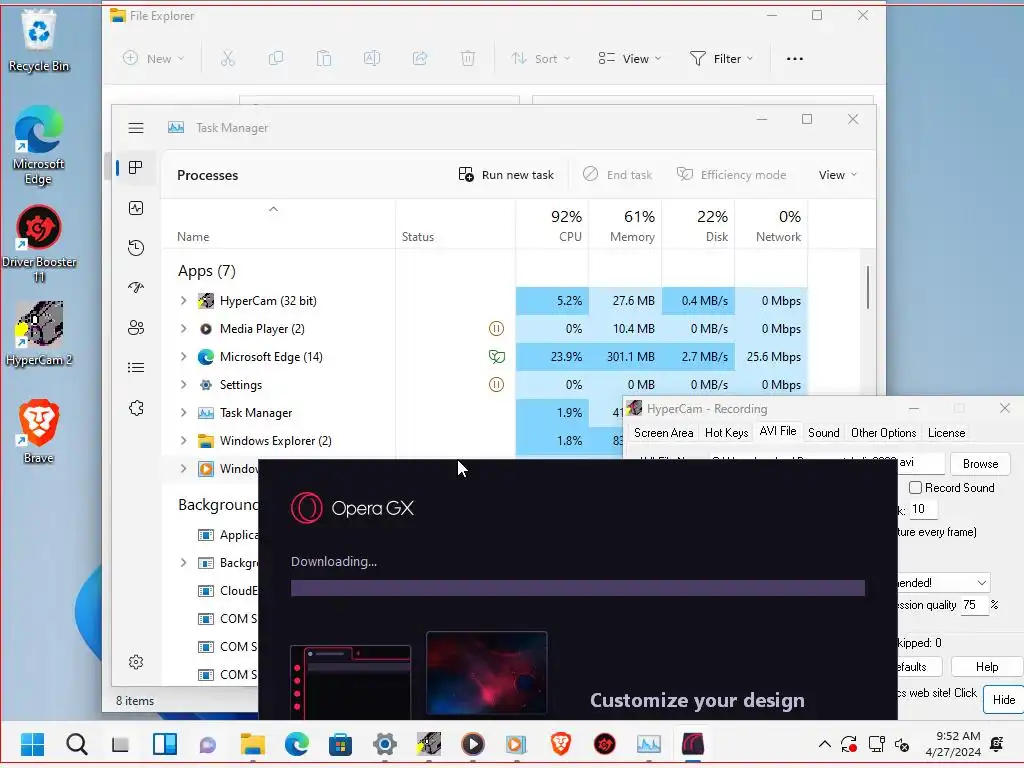Click End task button in Task Manager
Image resolution: width=1024 pixels, height=768 pixels.
click(617, 175)
